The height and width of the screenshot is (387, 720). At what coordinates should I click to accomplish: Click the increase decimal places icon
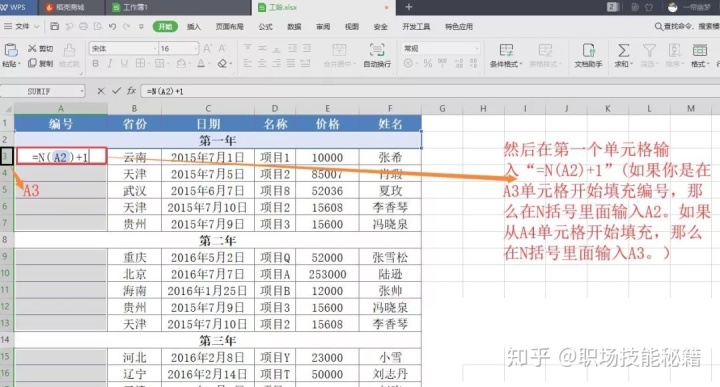[x=459, y=63]
